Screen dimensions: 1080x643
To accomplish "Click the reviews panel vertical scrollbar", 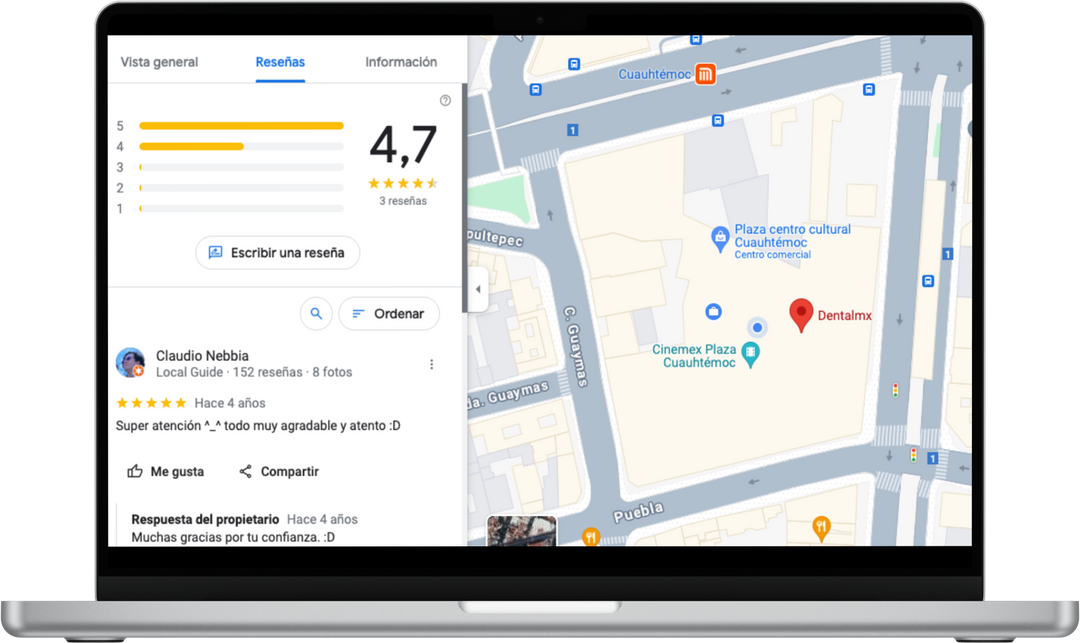I will (464, 198).
